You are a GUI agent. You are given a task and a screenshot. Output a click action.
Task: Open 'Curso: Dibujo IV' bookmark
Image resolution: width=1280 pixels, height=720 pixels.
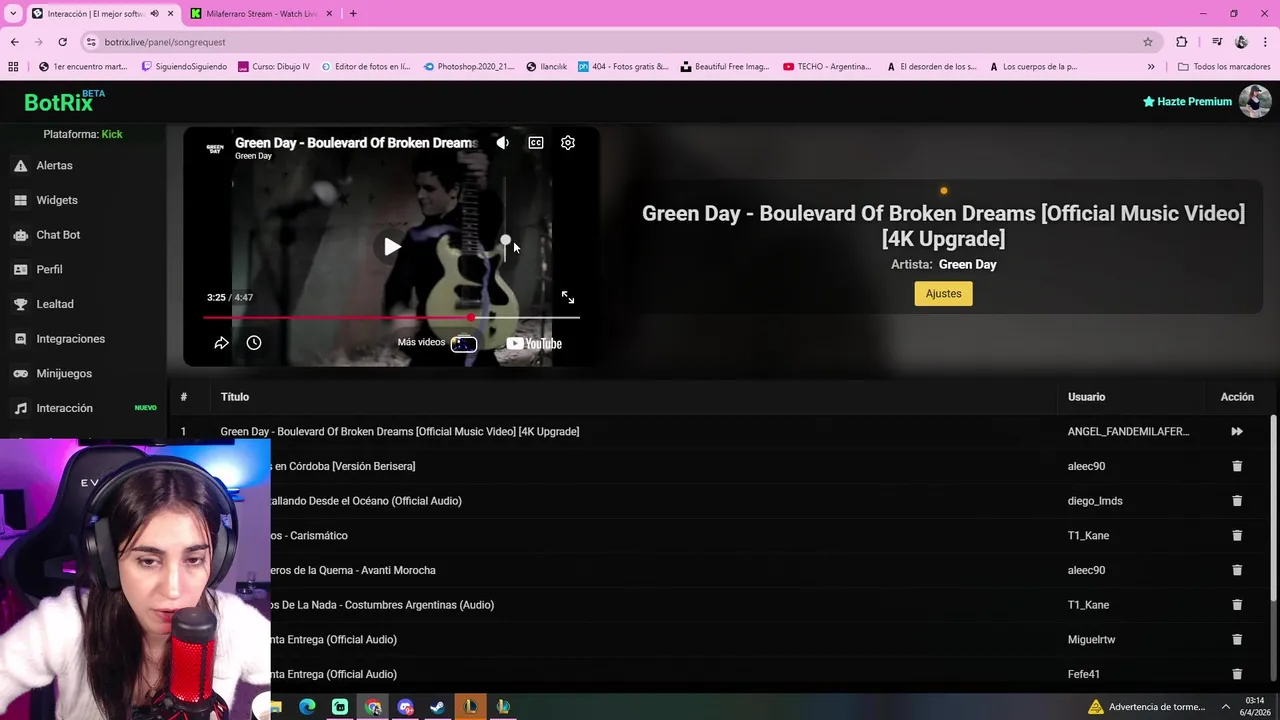point(273,67)
